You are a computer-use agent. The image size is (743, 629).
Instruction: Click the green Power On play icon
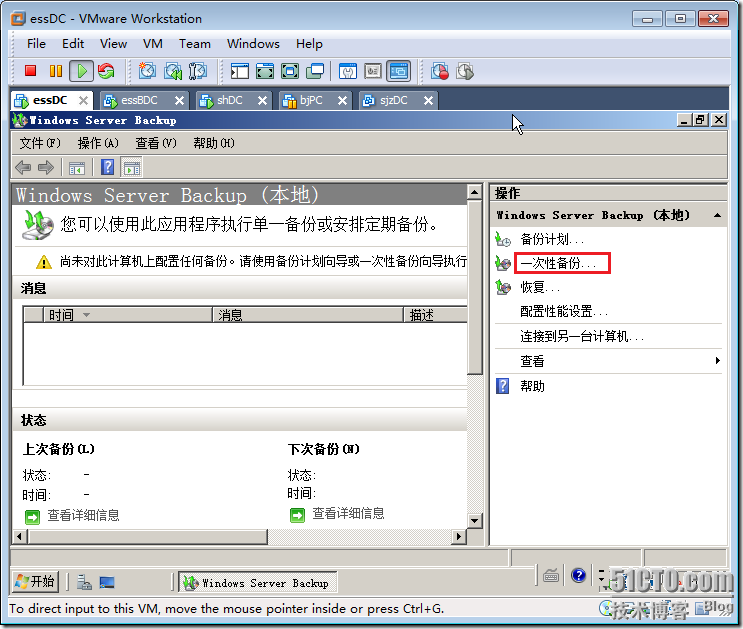[x=82, y=71]
